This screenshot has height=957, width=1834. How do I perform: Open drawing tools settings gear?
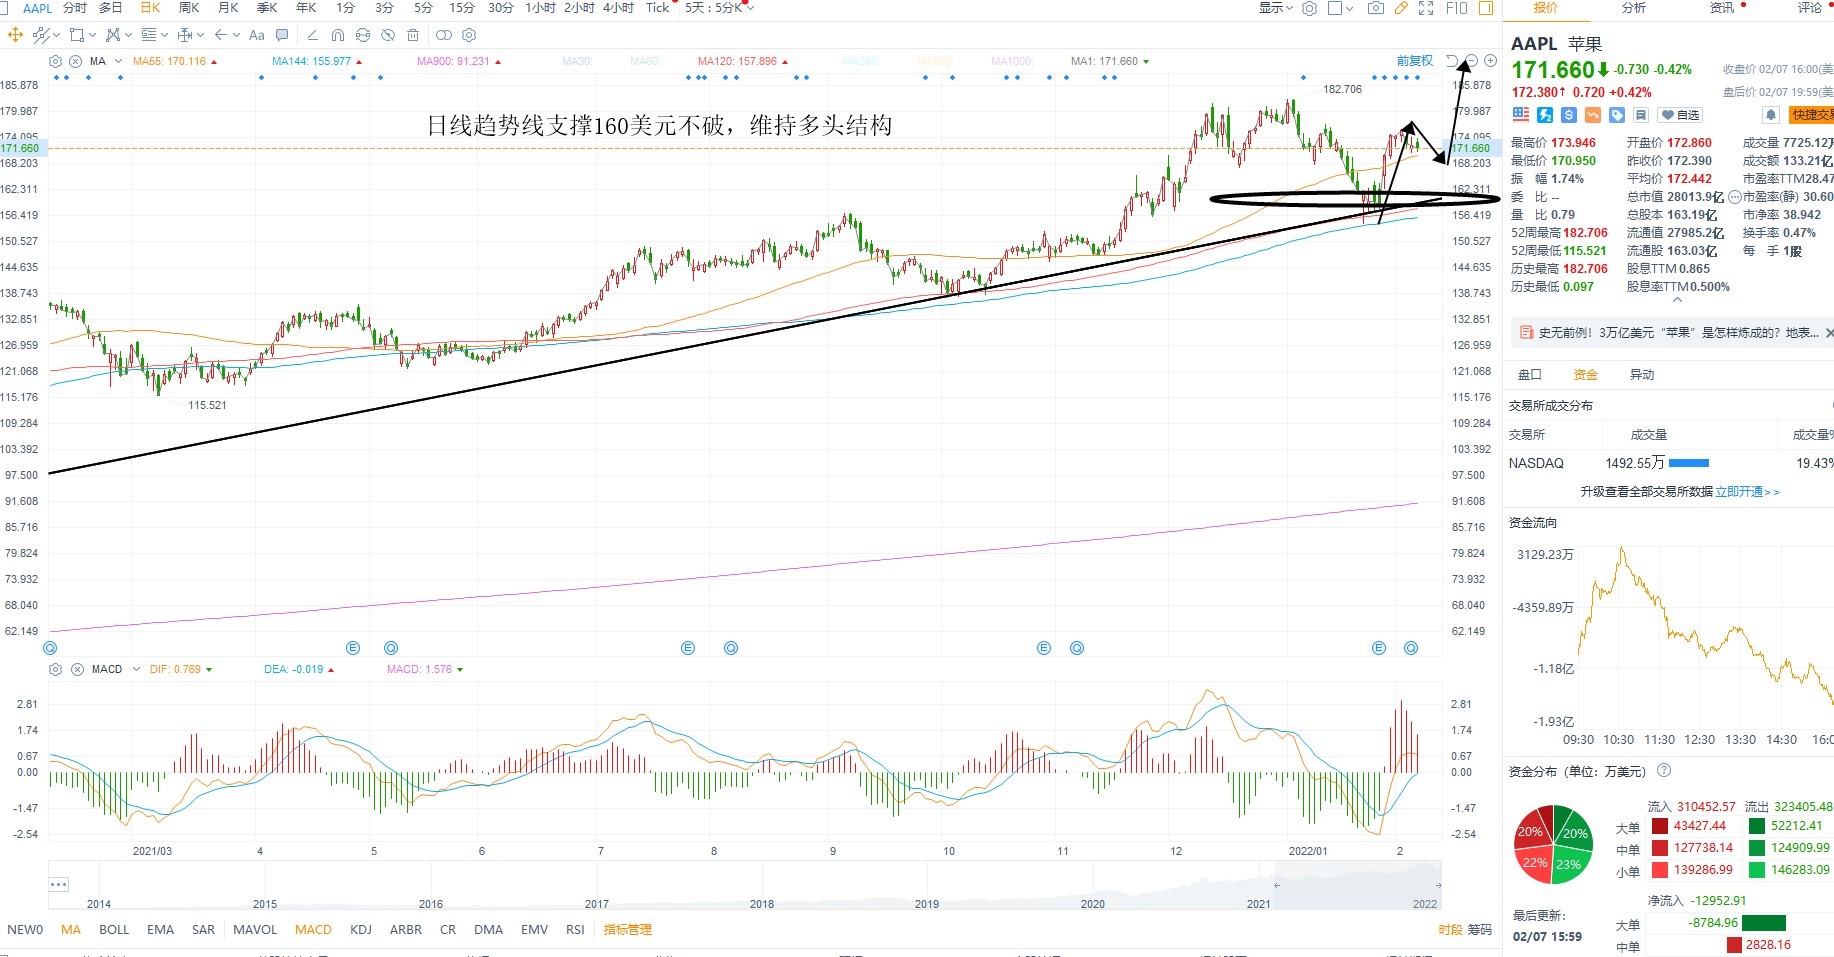[469, 35]
